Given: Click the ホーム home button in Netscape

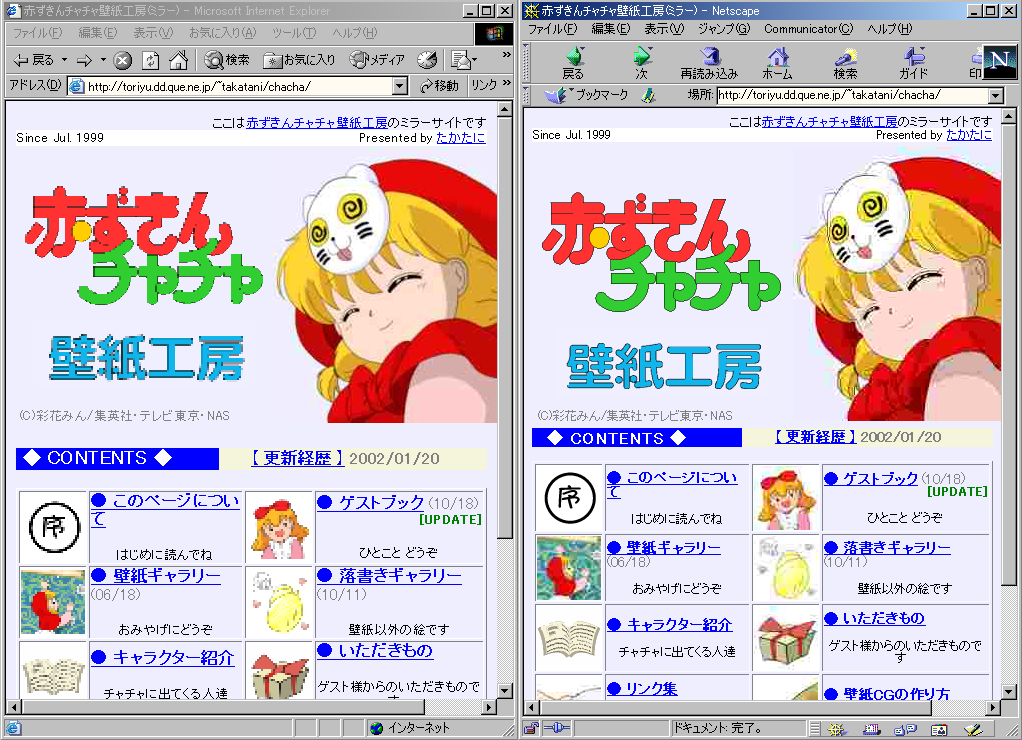Looking at the screenshot, I should [778, 63].
